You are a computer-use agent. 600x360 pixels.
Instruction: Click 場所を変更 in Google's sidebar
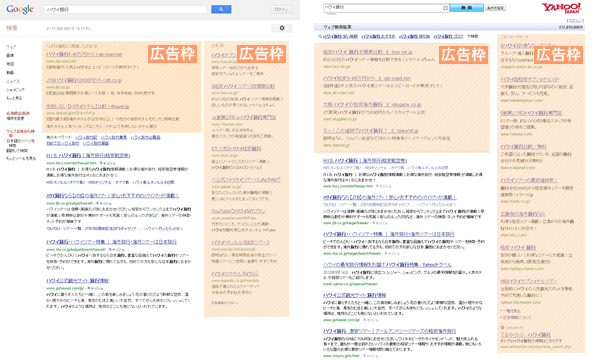tap(15, 119)
